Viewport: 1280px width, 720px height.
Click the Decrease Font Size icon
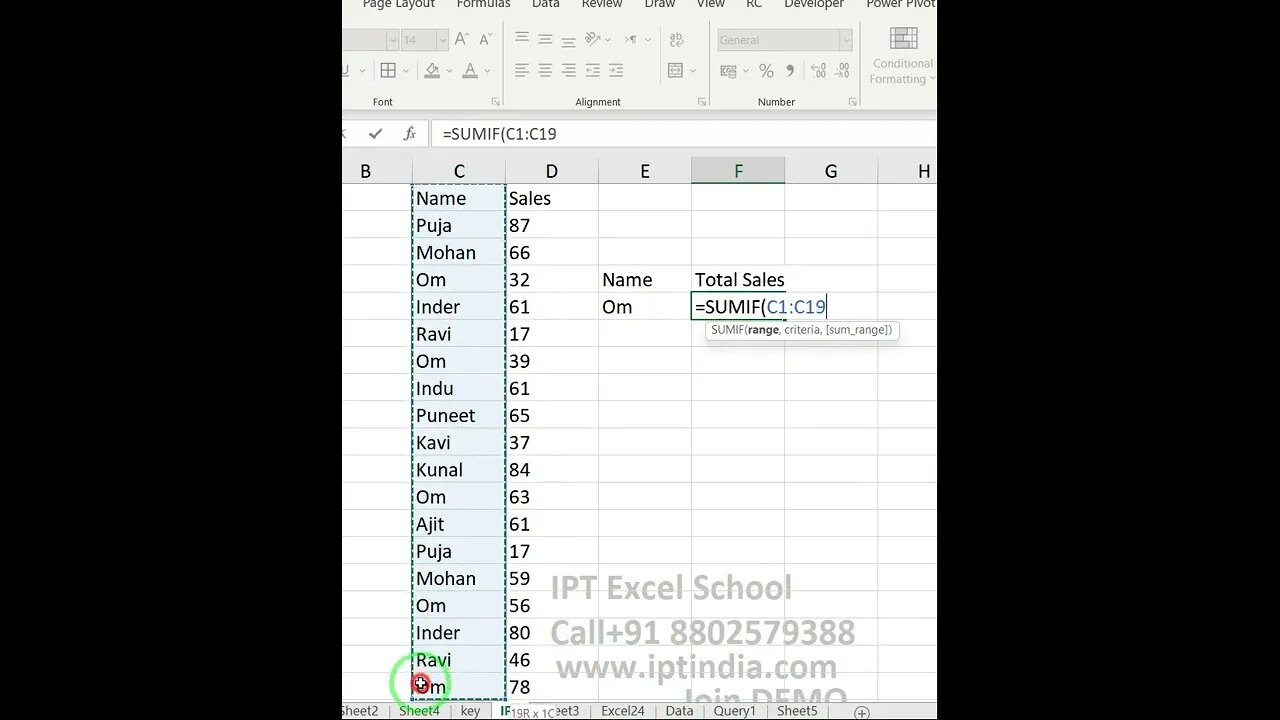click(x=485, y=40)
